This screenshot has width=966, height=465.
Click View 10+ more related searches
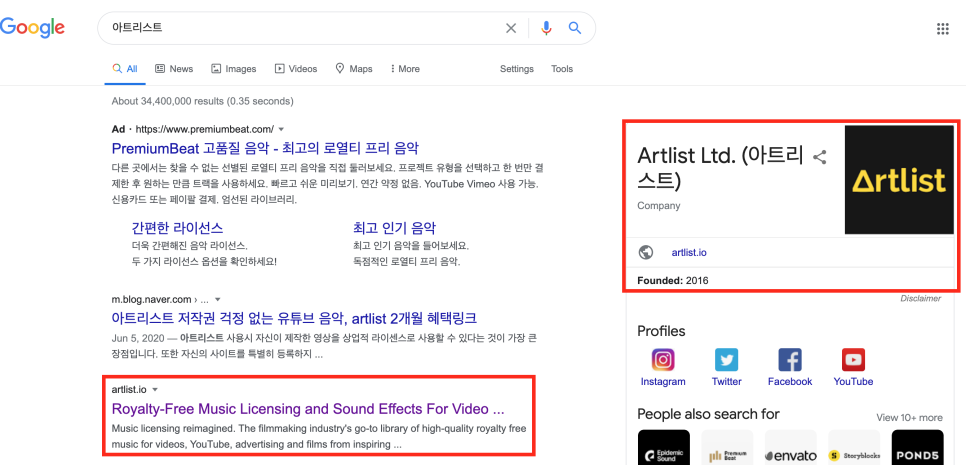(x=909, y=418)
